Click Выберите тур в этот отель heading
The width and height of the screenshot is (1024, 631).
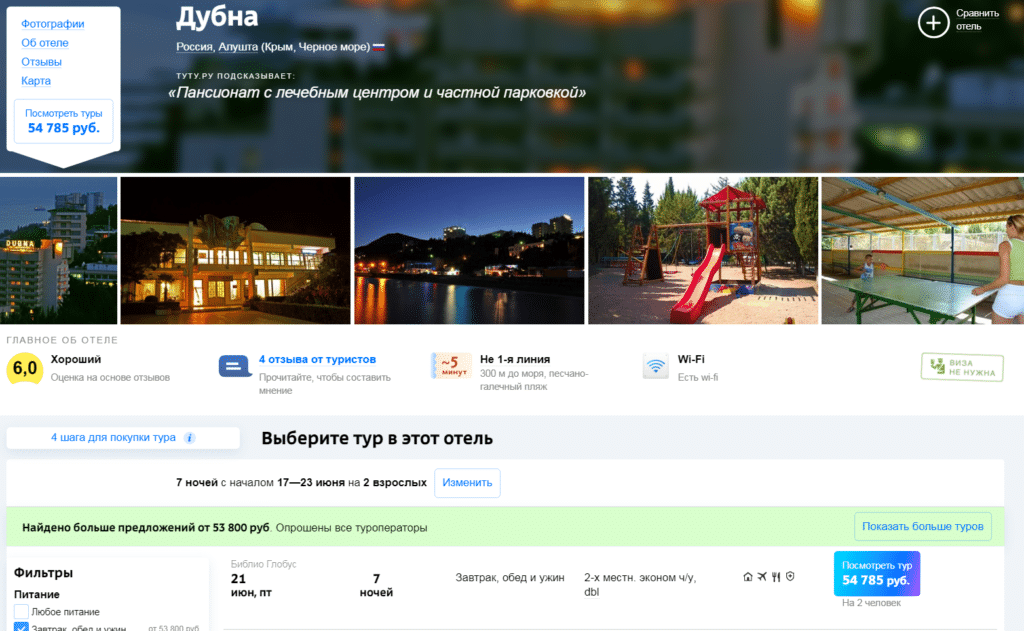[x=377, y=438]
